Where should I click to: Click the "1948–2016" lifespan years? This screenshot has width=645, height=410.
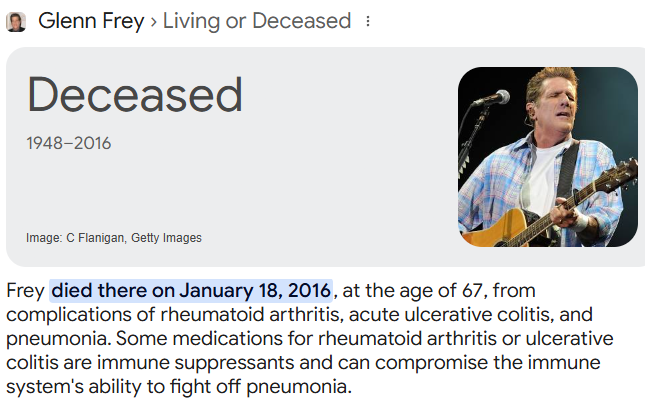click(69, 144)
